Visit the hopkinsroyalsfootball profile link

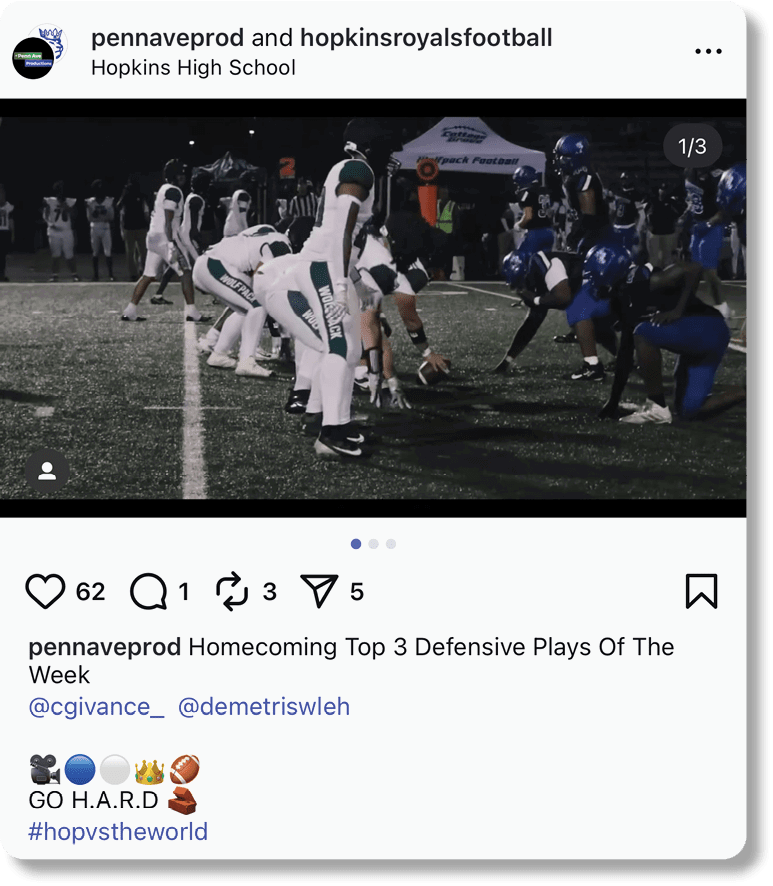(x=426, y=38)
